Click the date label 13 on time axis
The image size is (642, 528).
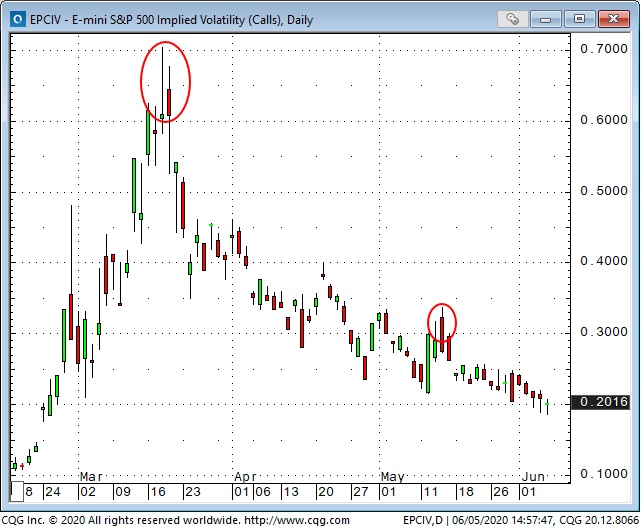point(291,492)
